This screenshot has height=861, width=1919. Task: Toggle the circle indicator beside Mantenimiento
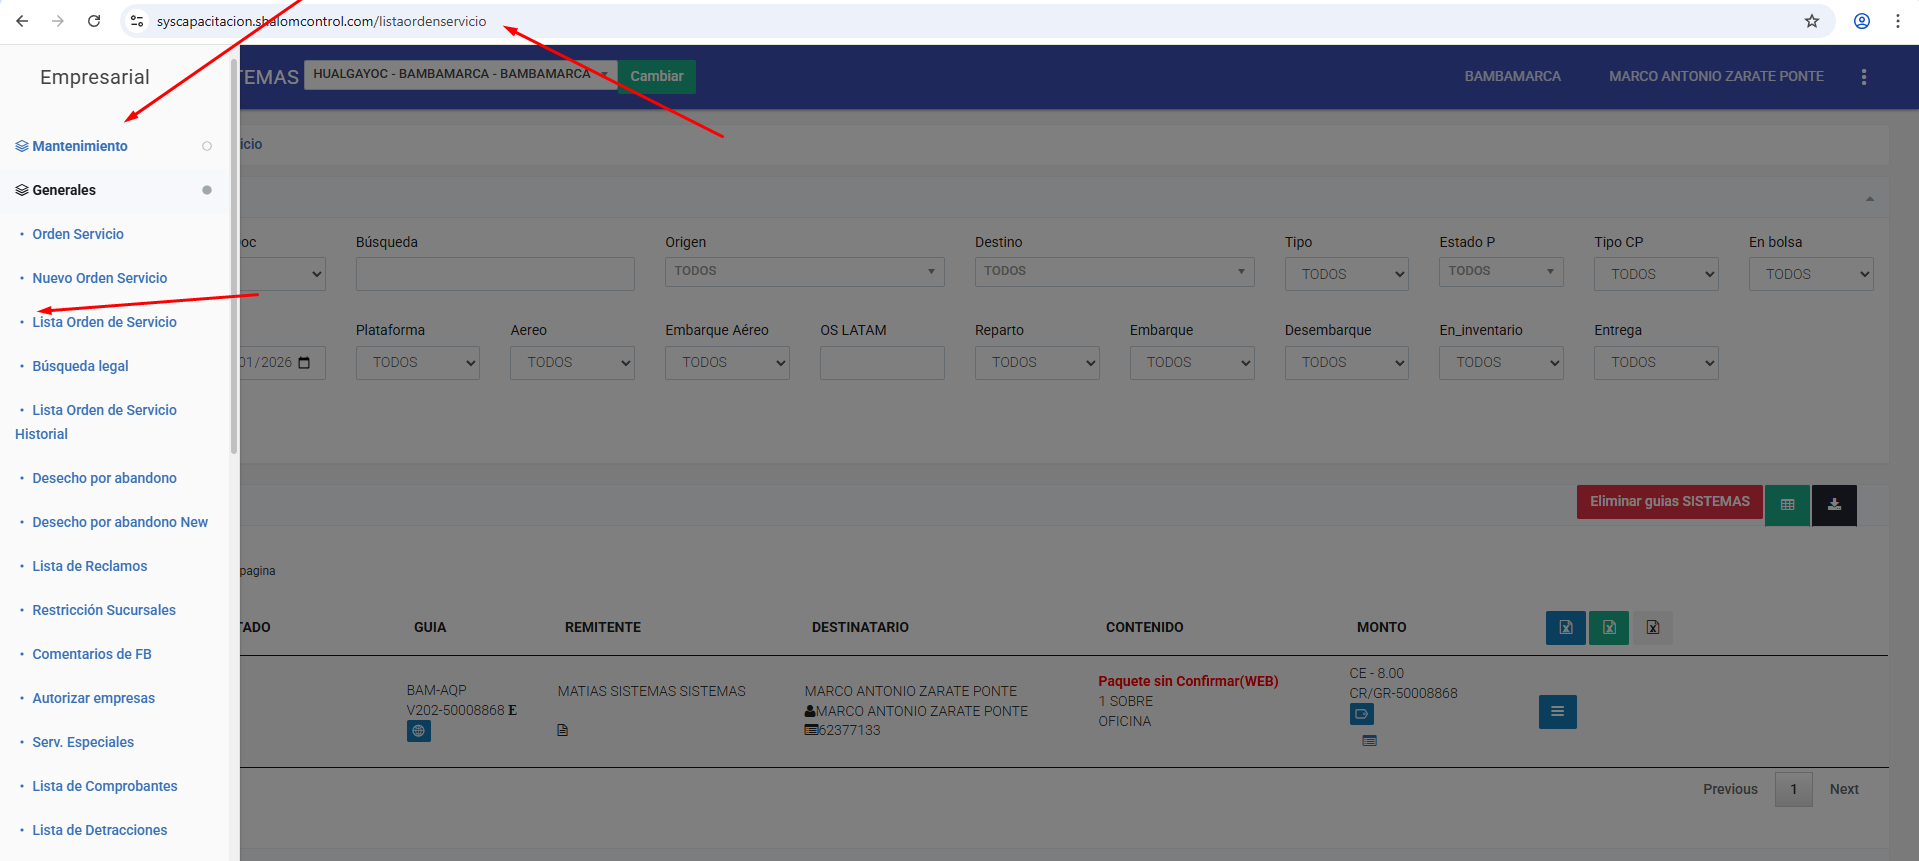coord(207,146)
